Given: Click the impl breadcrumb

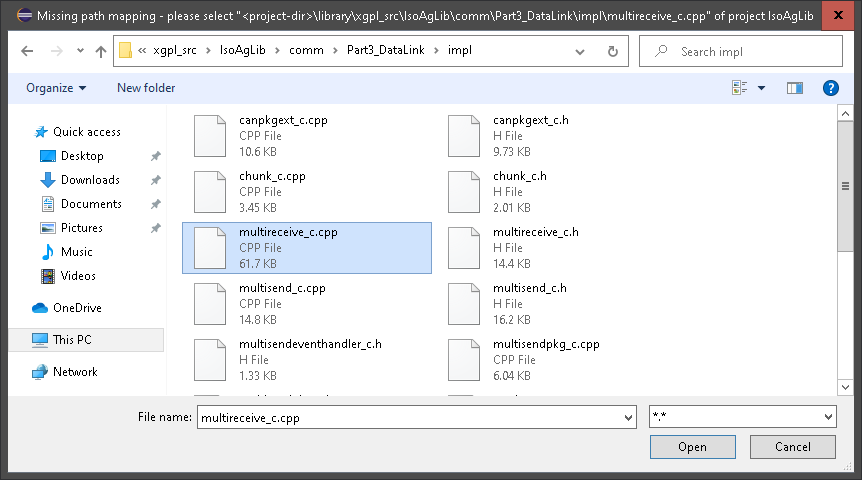Looking at the screenshot, I should pos(460,51).
